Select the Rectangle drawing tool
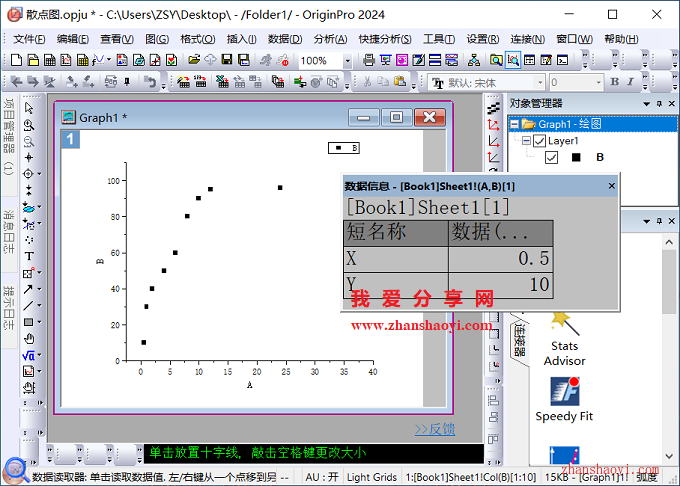This screenshot has width=680, height=486. pyautogui.click(x=29, y=322)
